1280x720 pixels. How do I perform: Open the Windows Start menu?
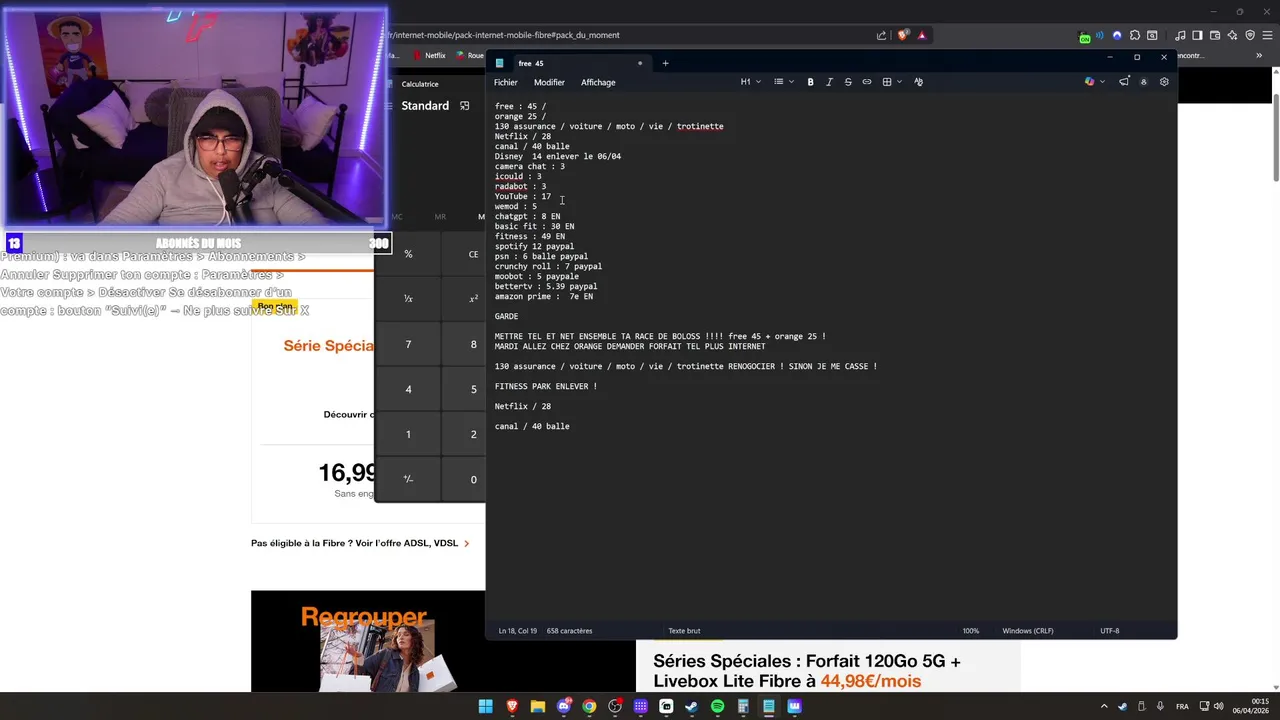pos(485,706)
